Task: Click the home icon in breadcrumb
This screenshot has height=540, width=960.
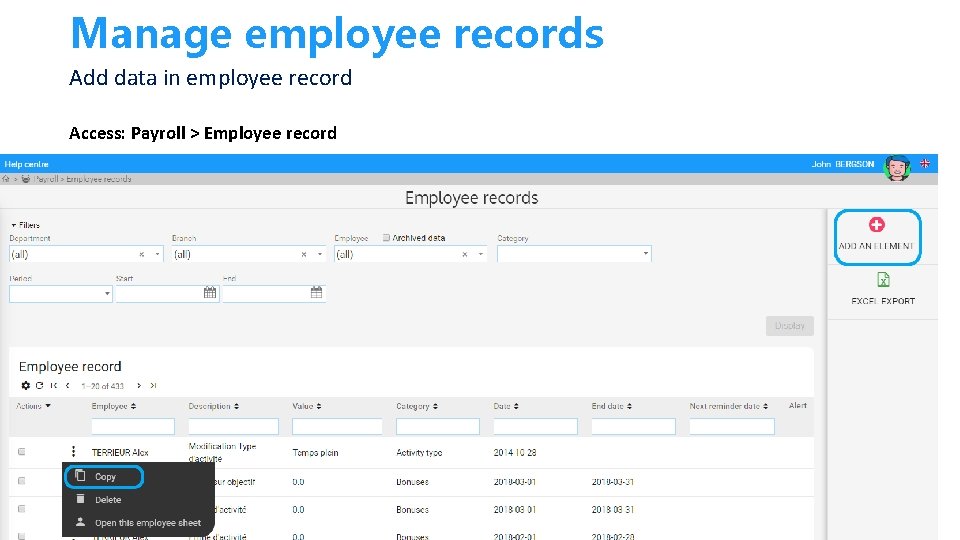Action: tap(6, 179)
